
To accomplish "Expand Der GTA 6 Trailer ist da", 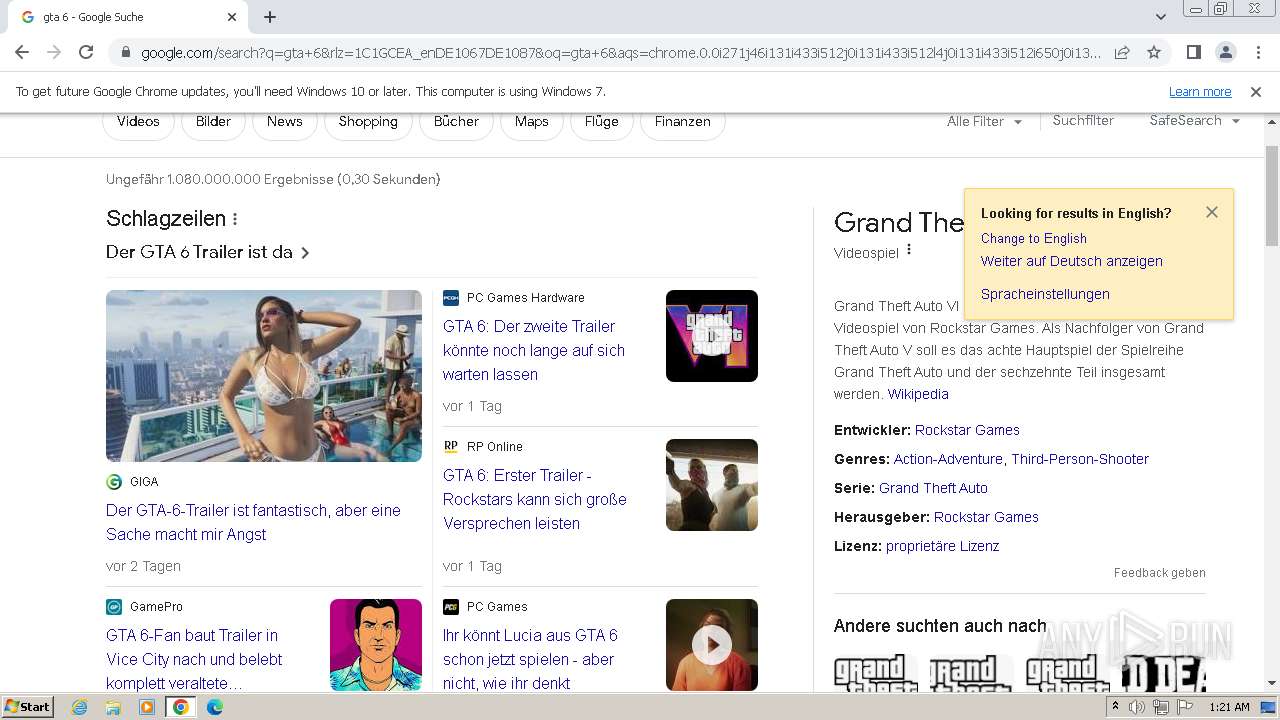I will click(x=207, y=252).
